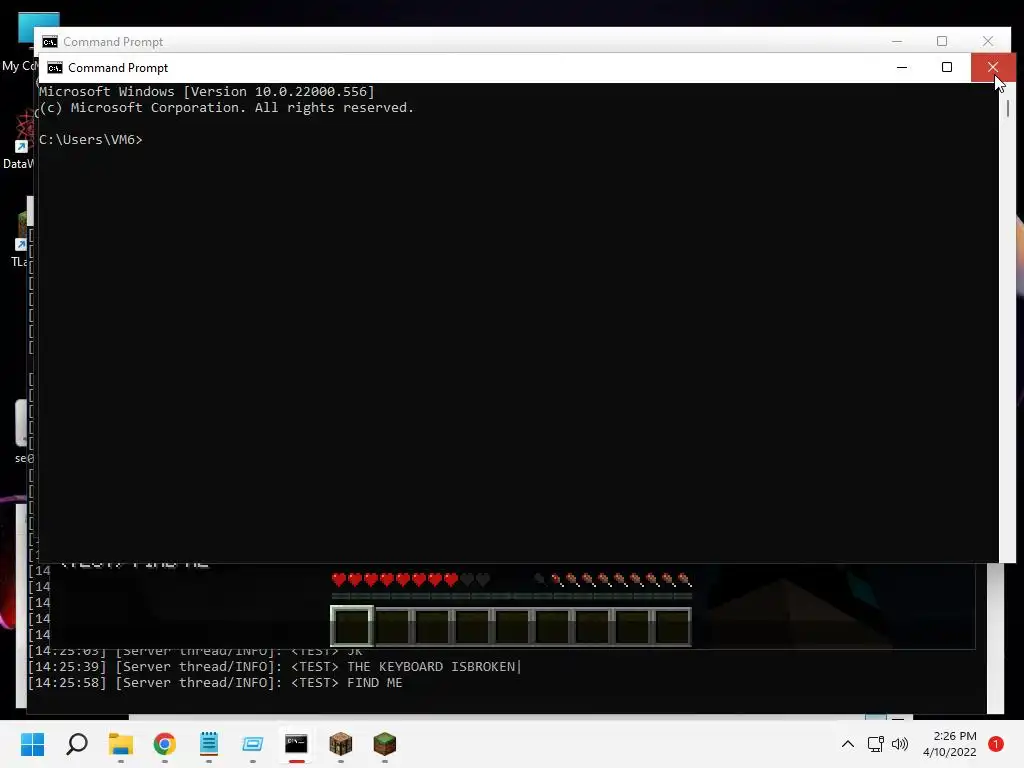Open the background Command Prompt title bar icon
1024x768 pixels.
[x=50, y=42]
